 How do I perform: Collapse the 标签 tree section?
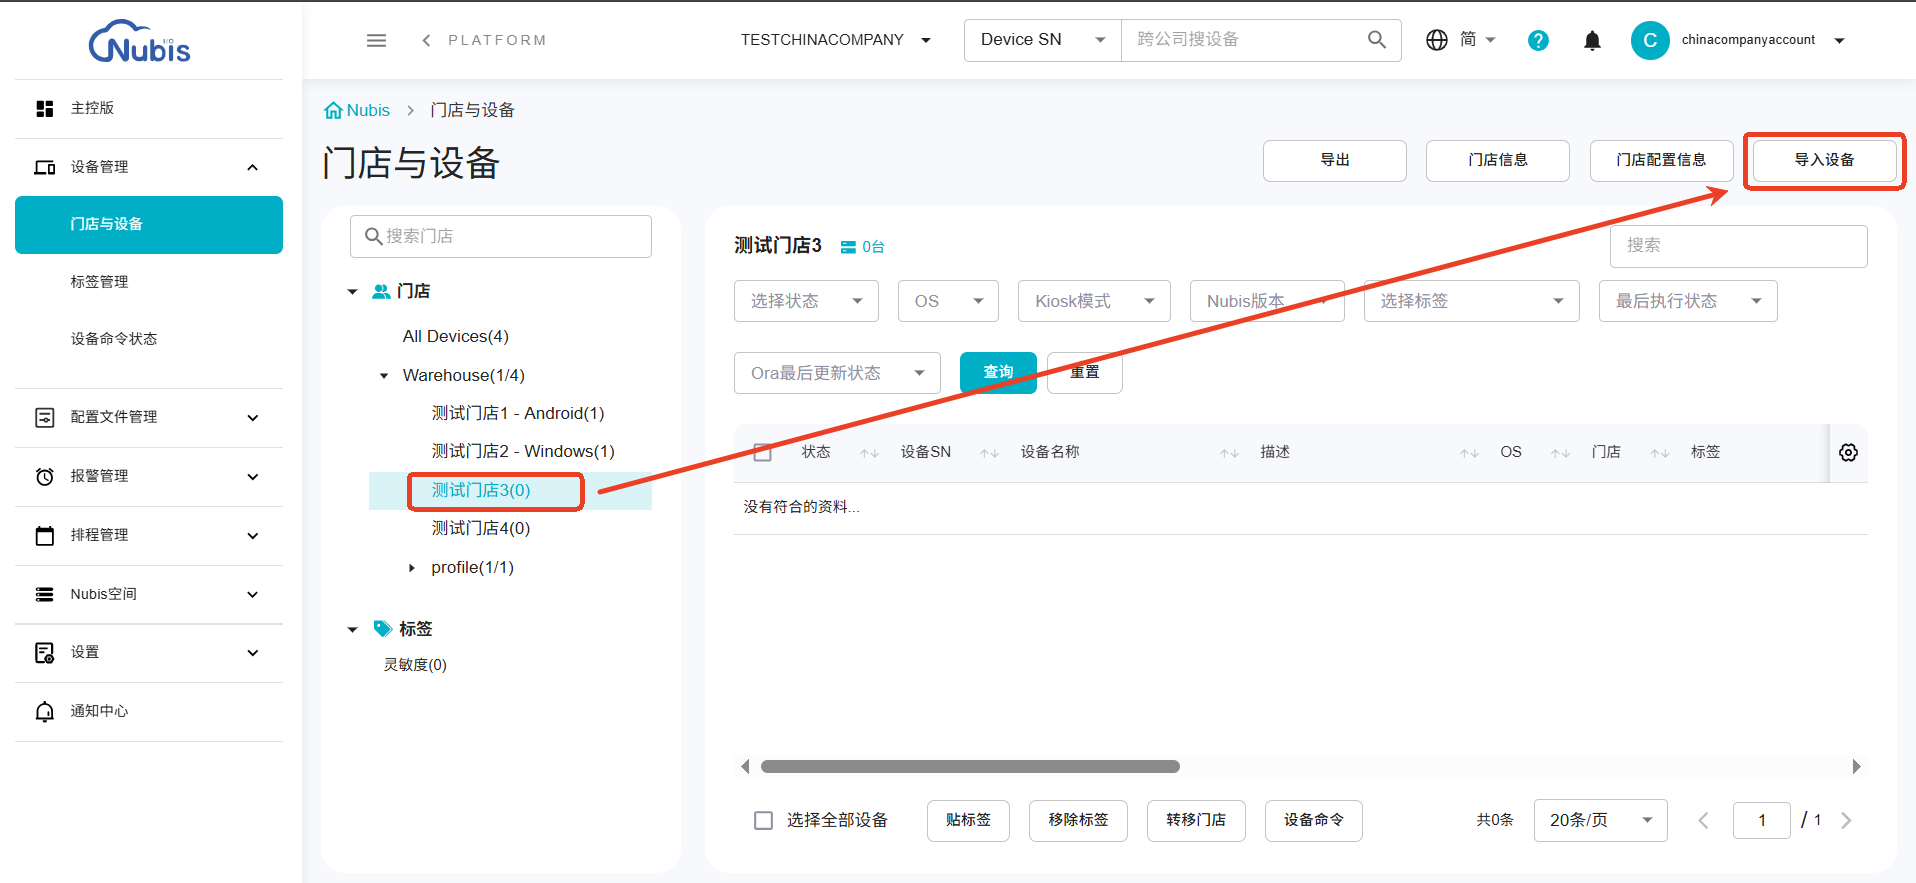point(352,630)
